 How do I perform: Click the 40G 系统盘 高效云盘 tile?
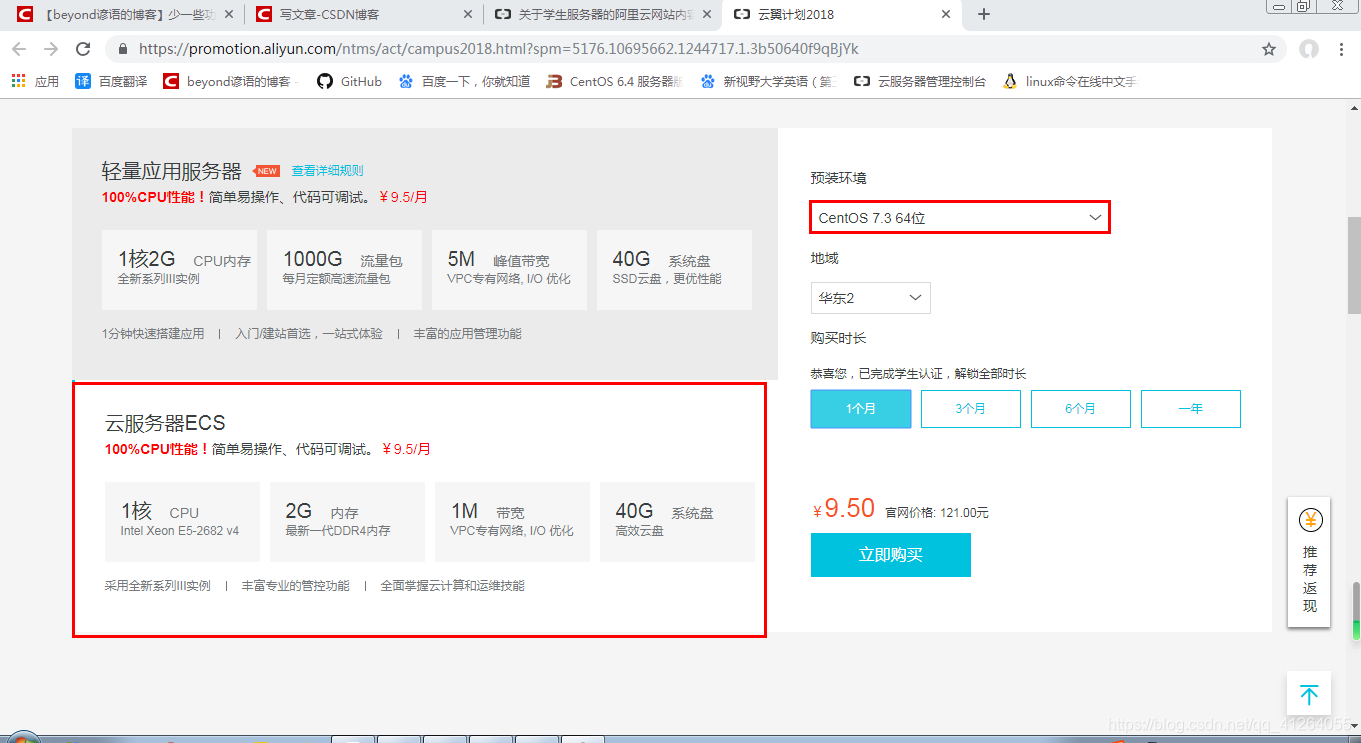(x=677, y=521)
